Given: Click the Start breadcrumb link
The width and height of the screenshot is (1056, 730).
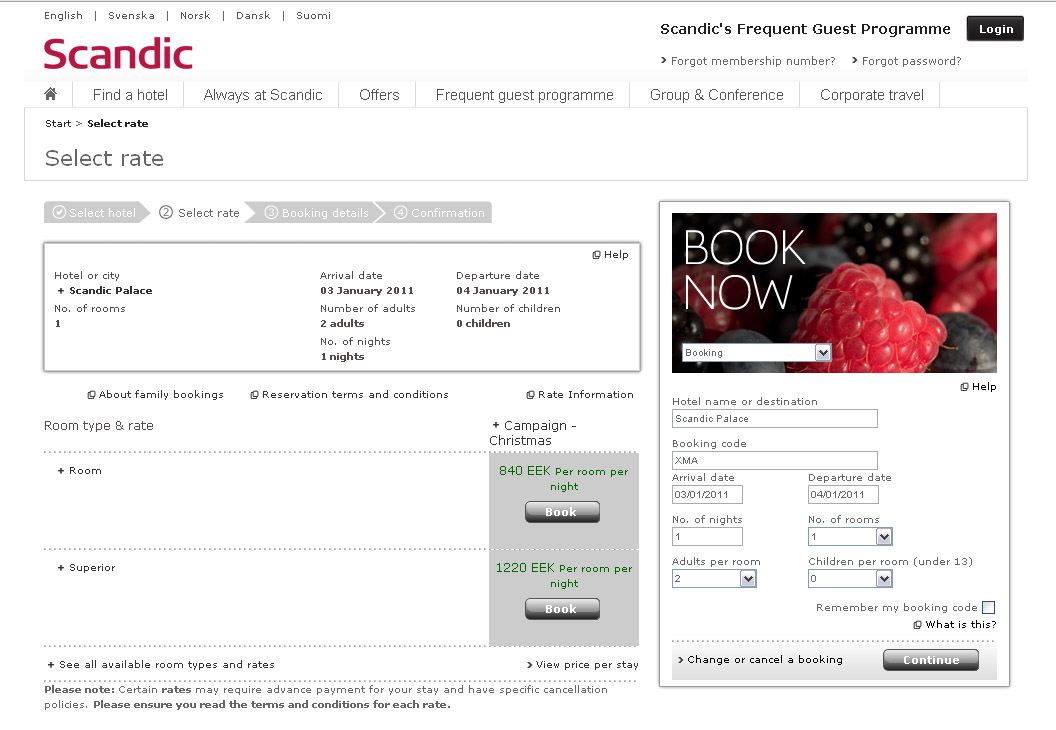Looking at the screenshot, I should 58,123.
